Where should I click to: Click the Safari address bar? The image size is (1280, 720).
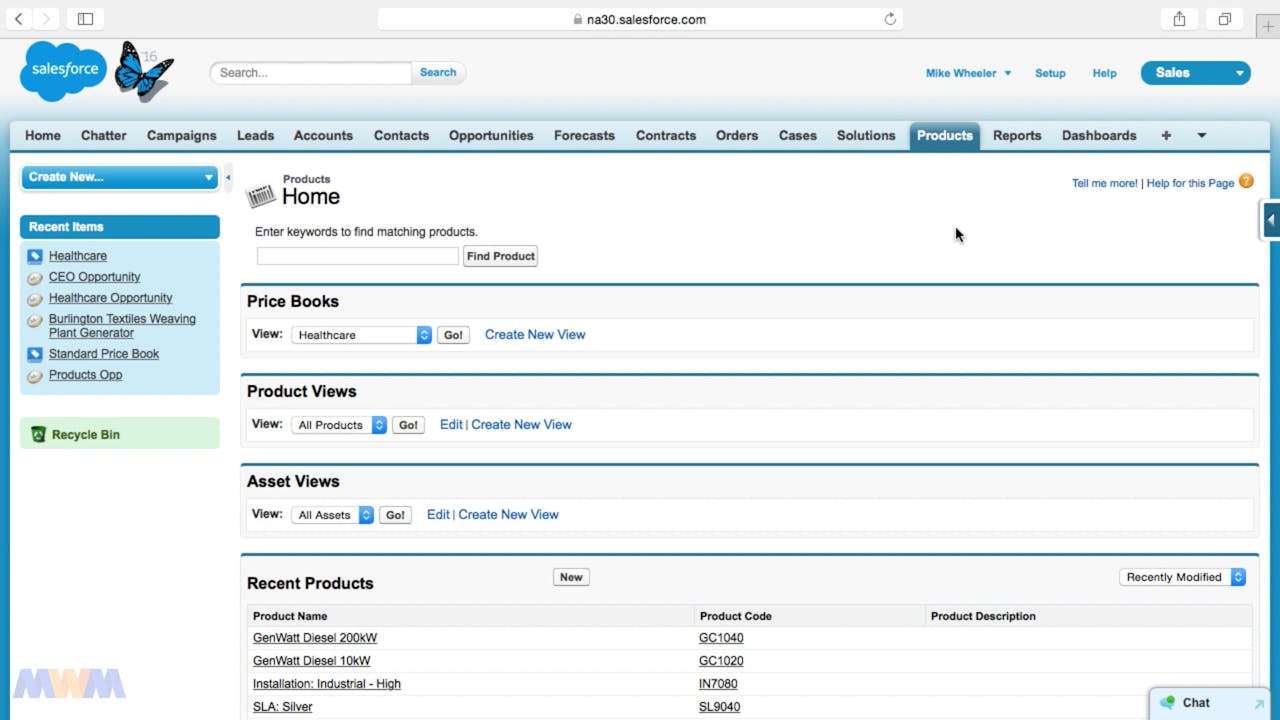[x=640, y=19]
